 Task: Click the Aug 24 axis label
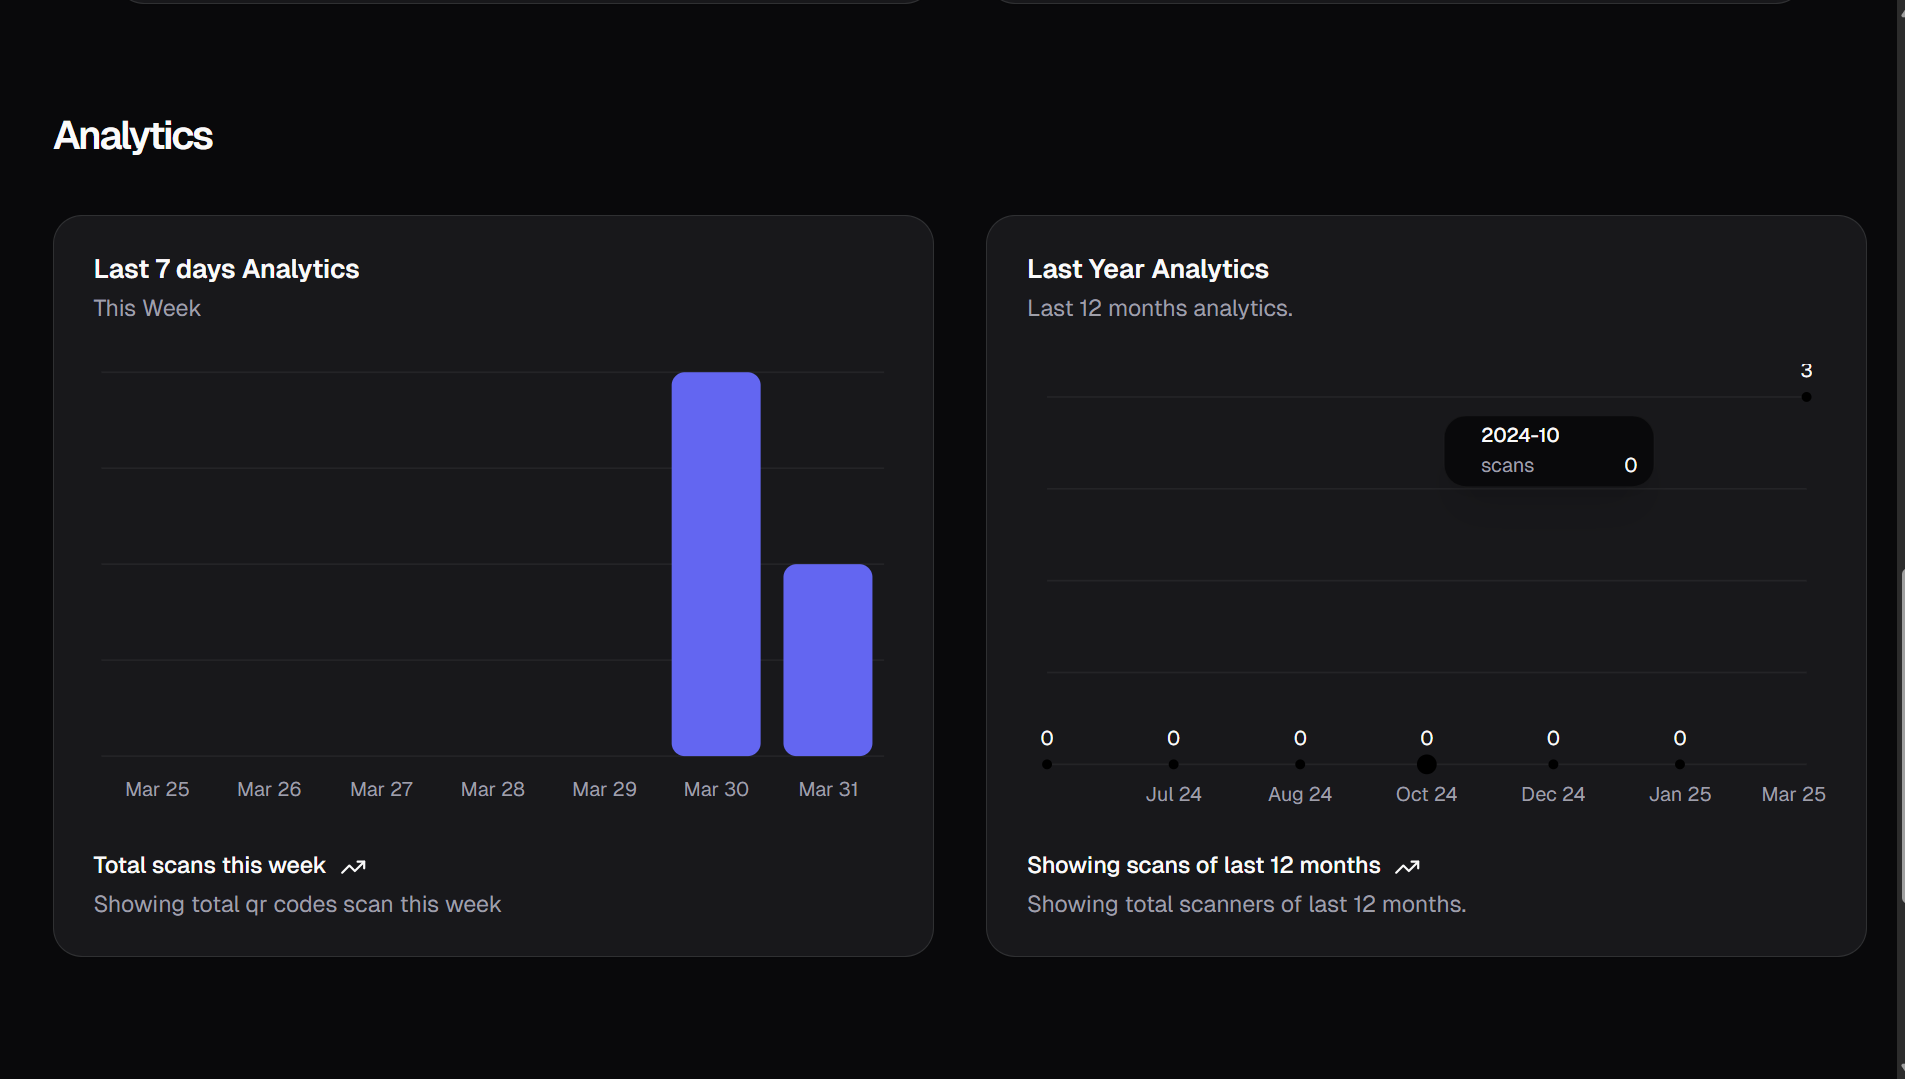coord(1300,794)
